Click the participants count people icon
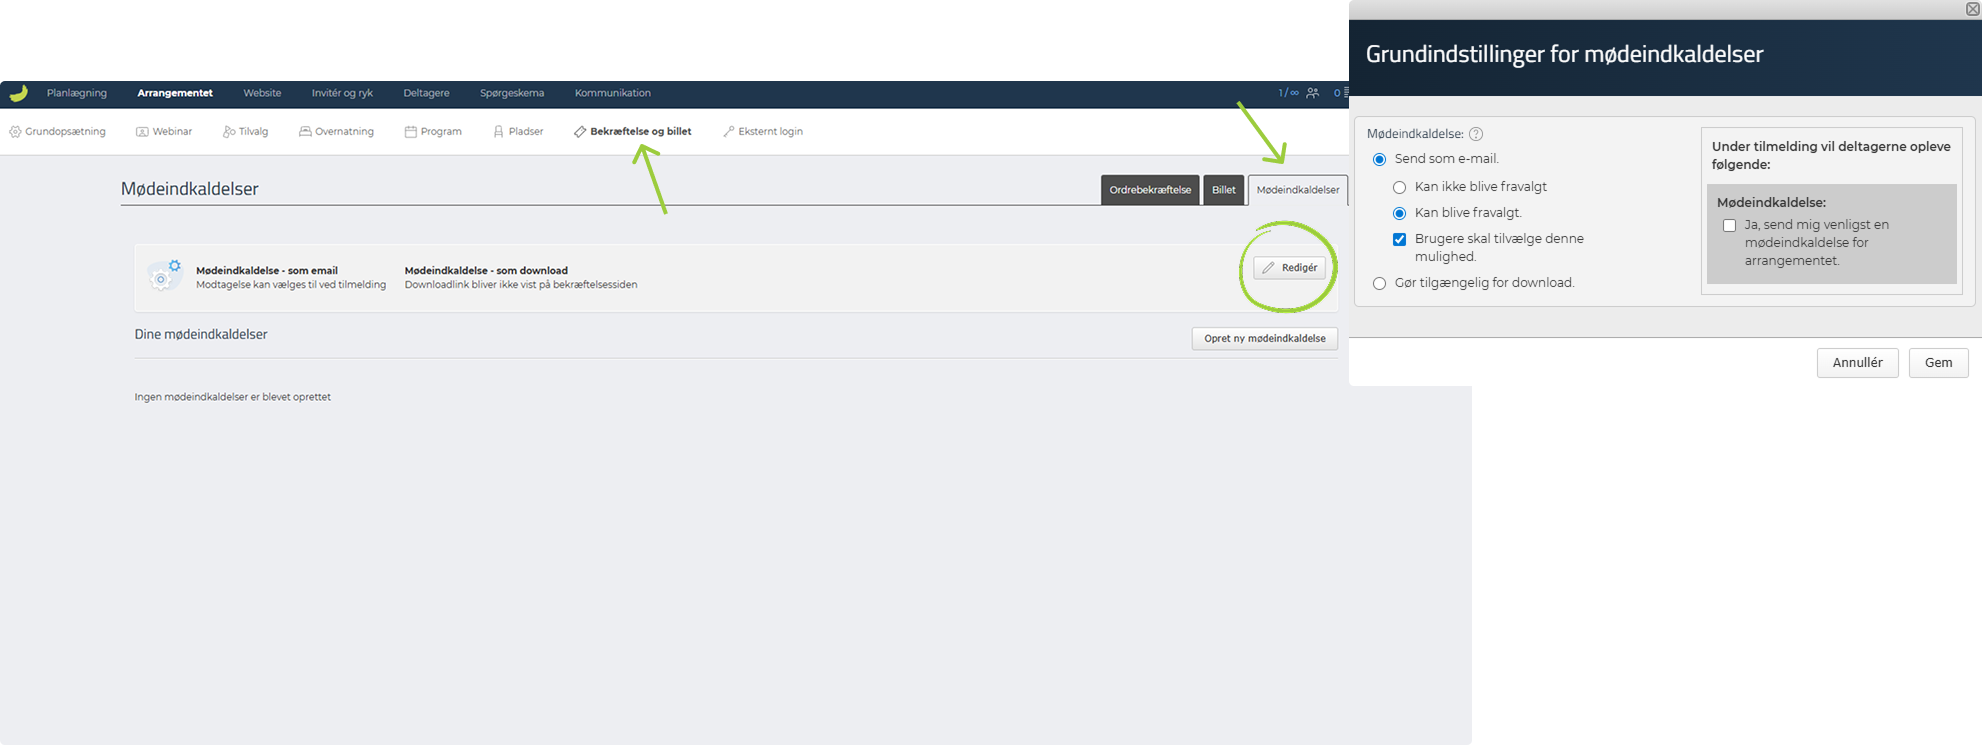Image resolution: width=1982 pixels, height=745 pixels. point(1312,93)
